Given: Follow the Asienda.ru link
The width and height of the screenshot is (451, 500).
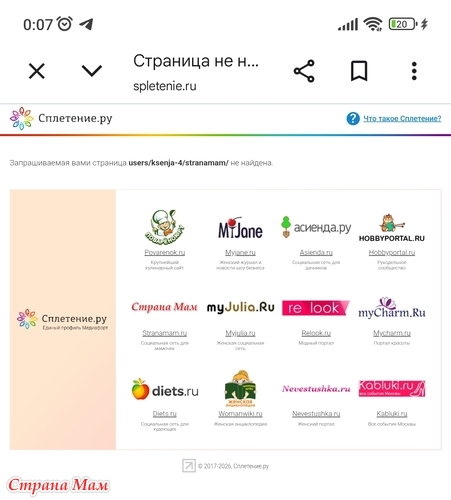Looking at the screenshot, I should (x=316, y=253).
